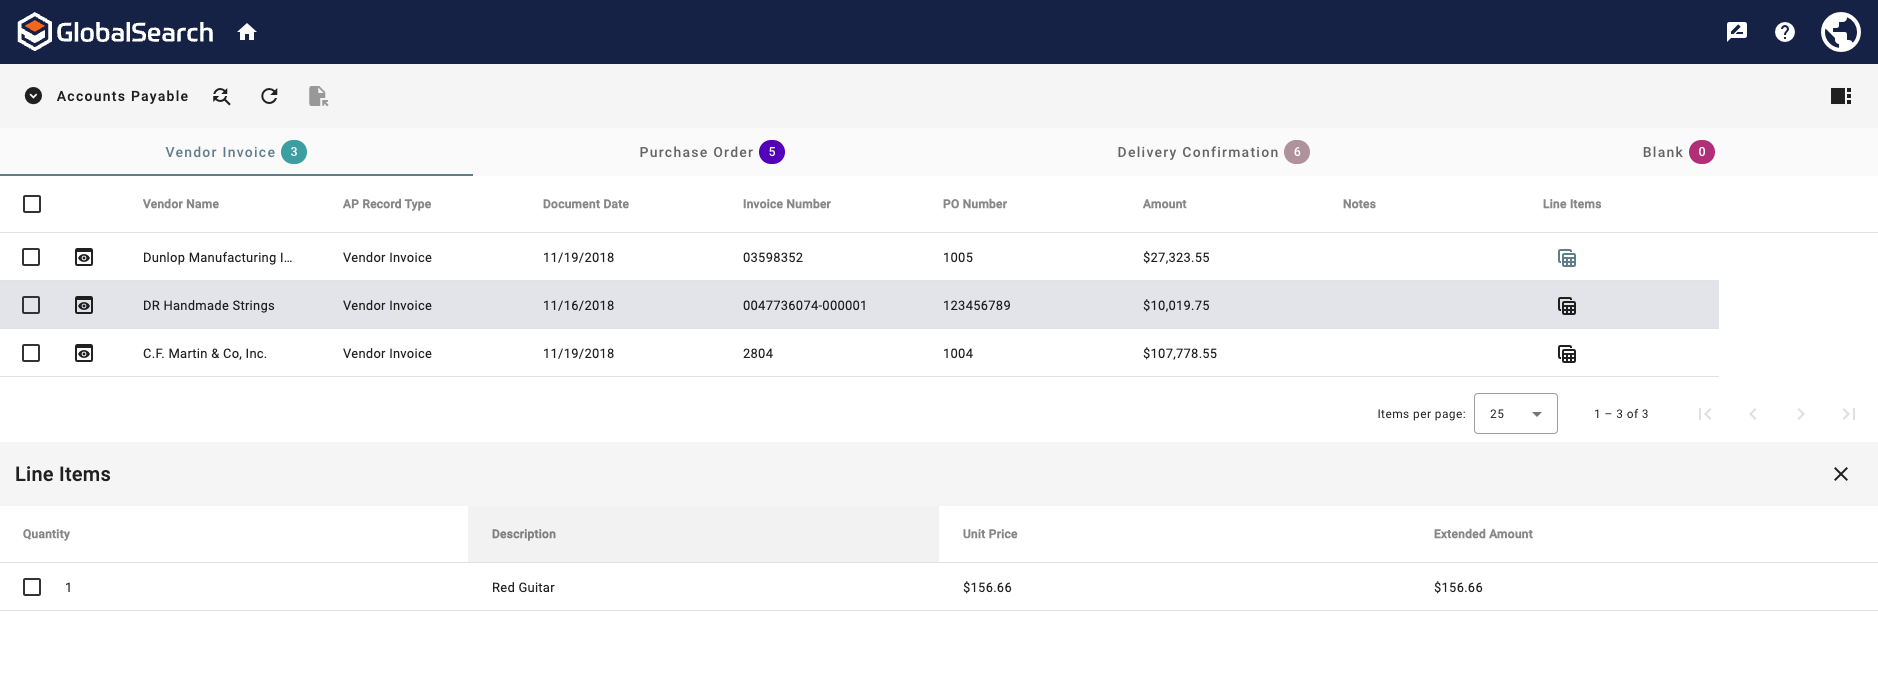The image size is (1878, 678).
Task: Sort by the Amount column header
Action: [1164, 204]
